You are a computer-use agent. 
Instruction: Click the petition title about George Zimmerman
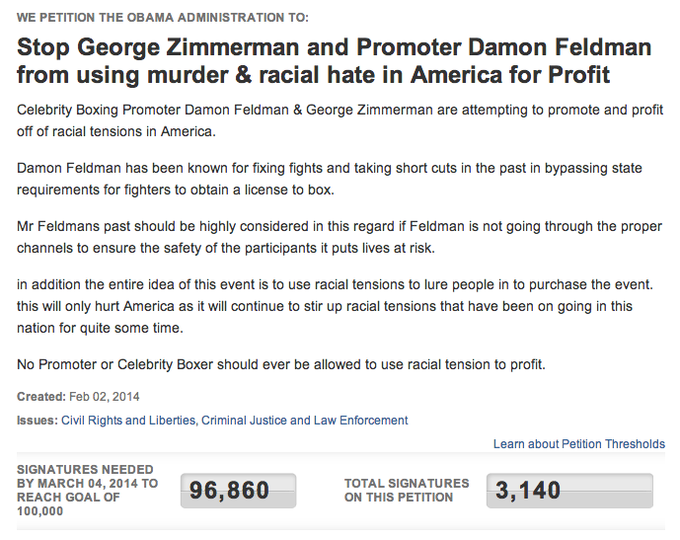[x=334, y=61]
